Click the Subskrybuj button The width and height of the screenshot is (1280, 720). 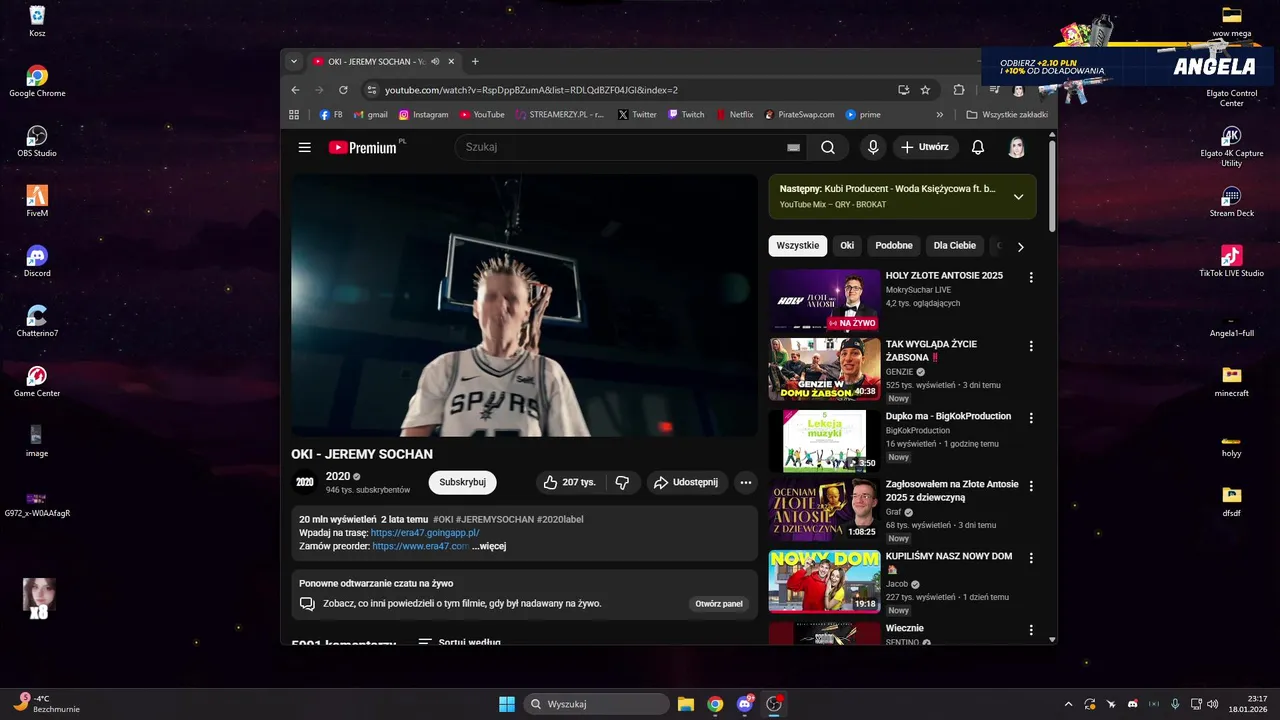point(462,482)
